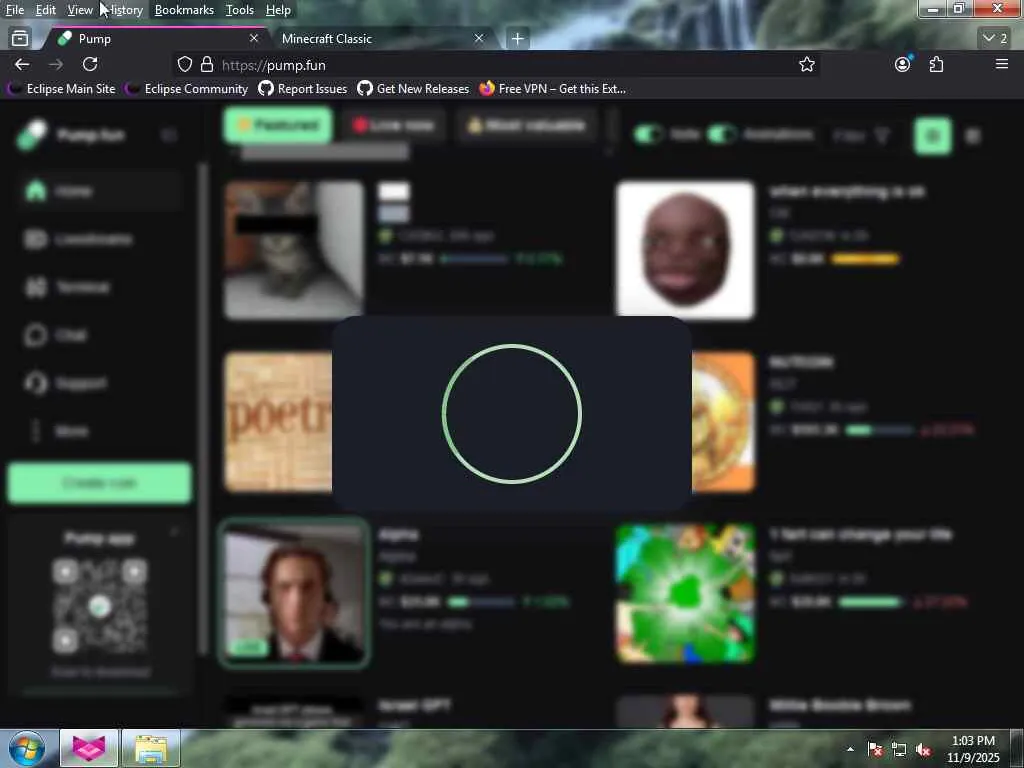
Task: Click the tracking protection shield icon
Action: [x=185, y=64]
